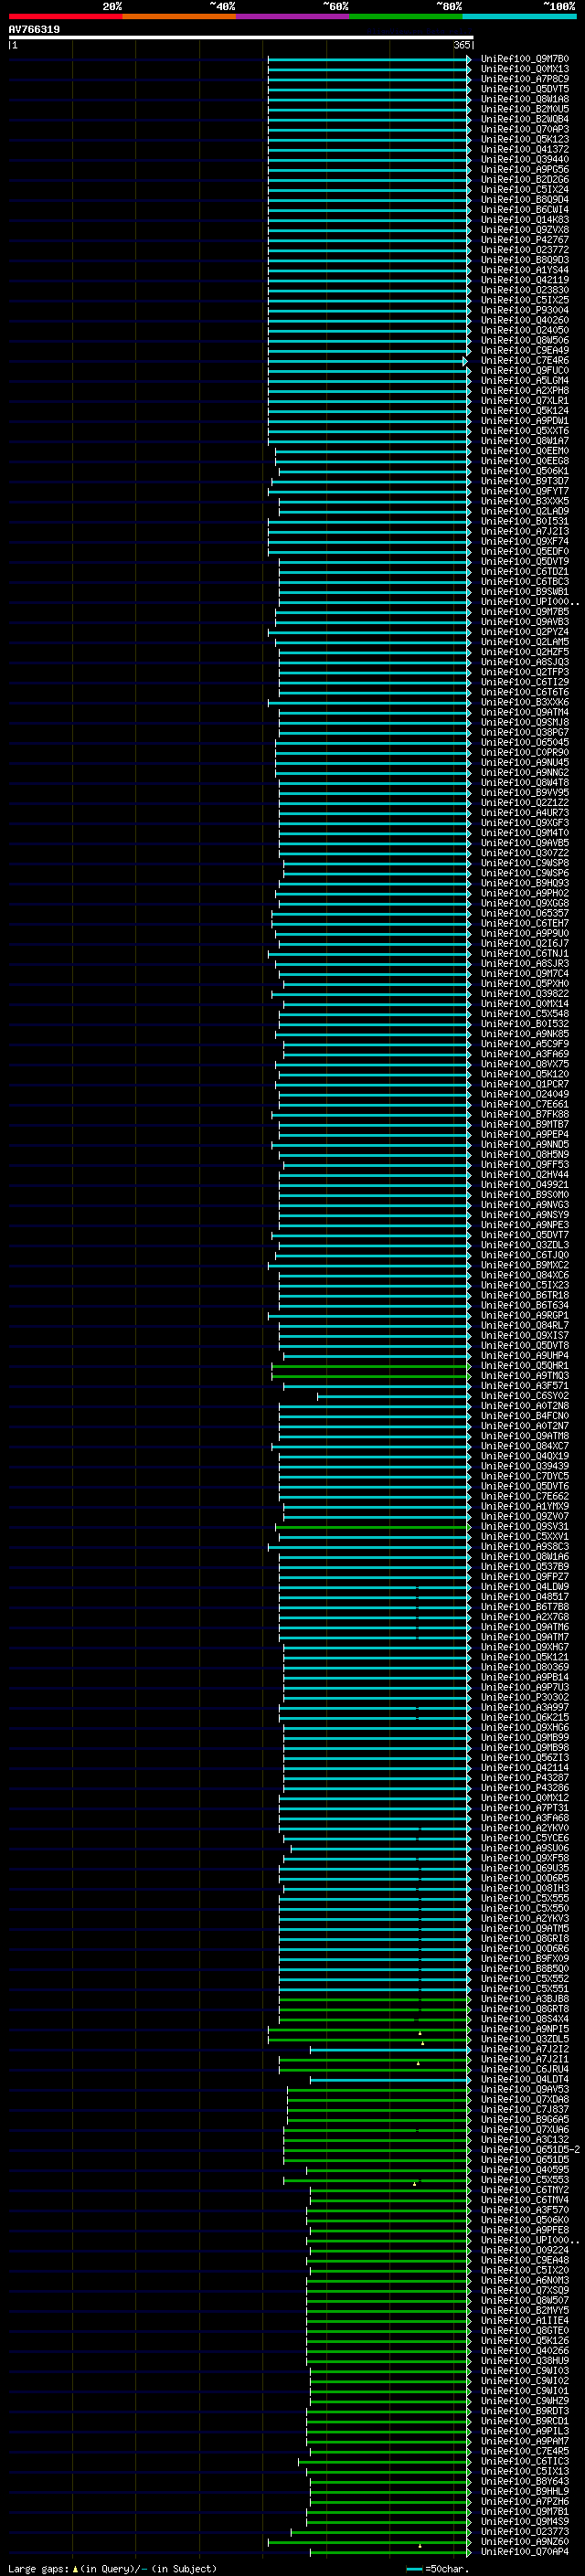
Task: Click the Large gaps legend text
Action: pos(112,2568)
